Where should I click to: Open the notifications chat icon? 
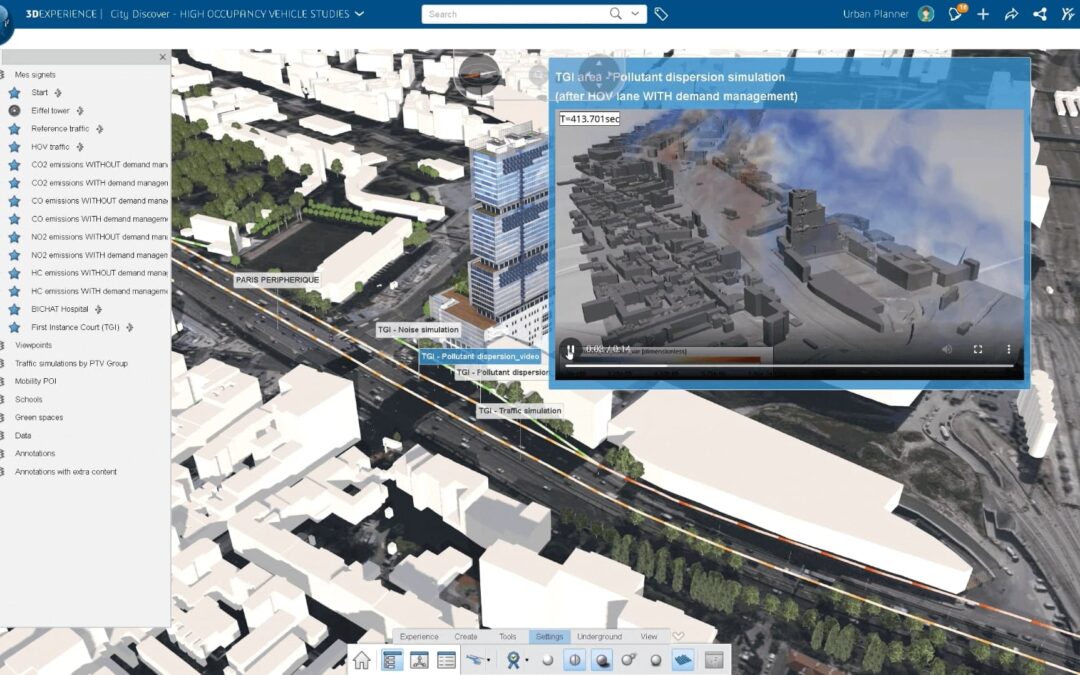[955, 14]
